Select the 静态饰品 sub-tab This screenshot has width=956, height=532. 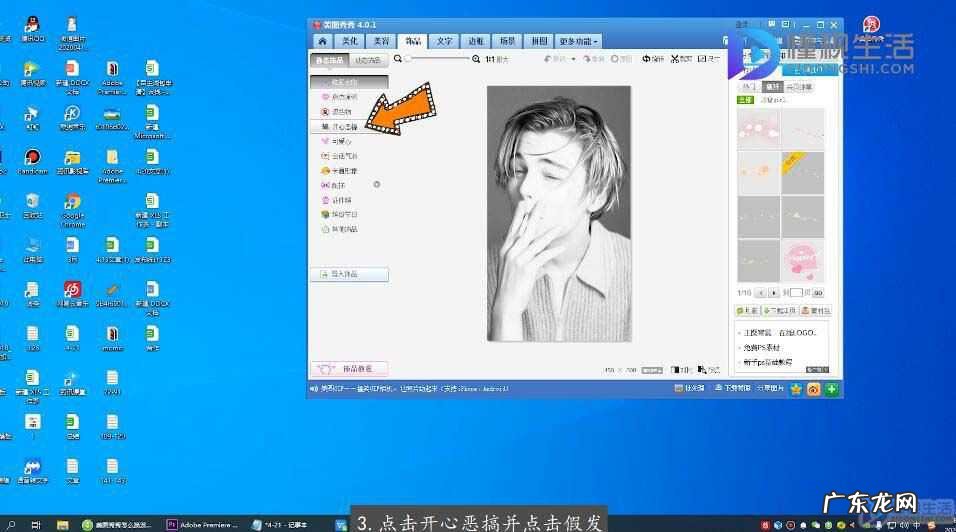(x=330, y=60)
